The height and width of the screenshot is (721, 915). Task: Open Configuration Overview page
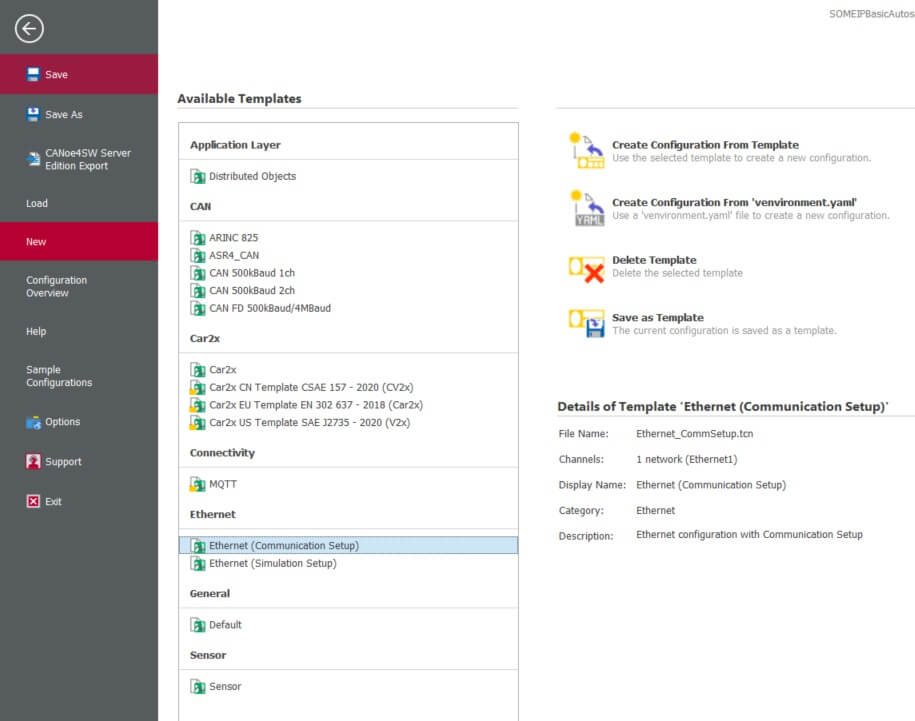[56, 287]
